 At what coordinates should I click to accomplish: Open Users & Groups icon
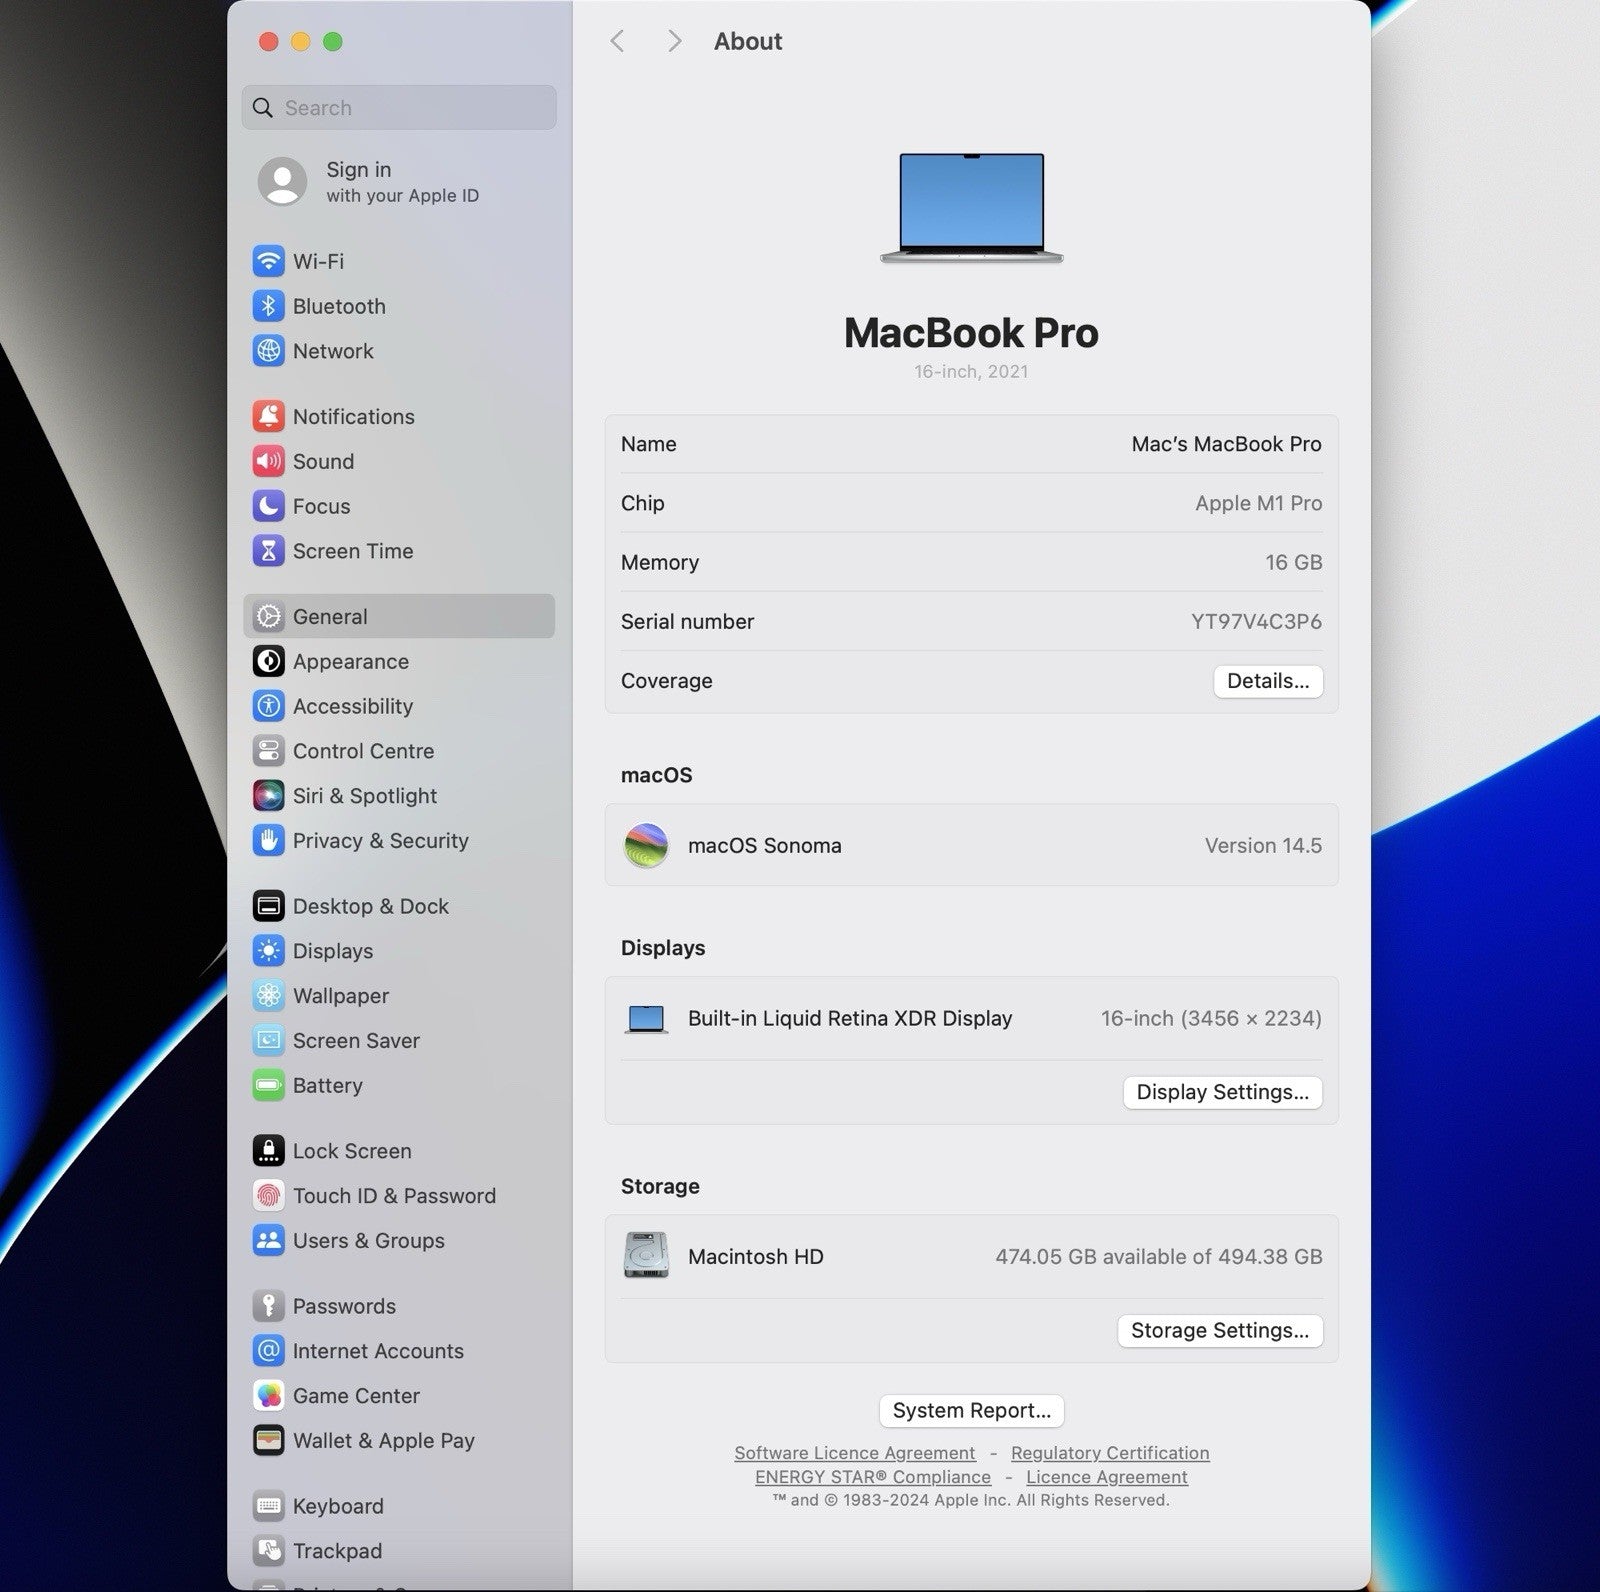pos(268,1241)
